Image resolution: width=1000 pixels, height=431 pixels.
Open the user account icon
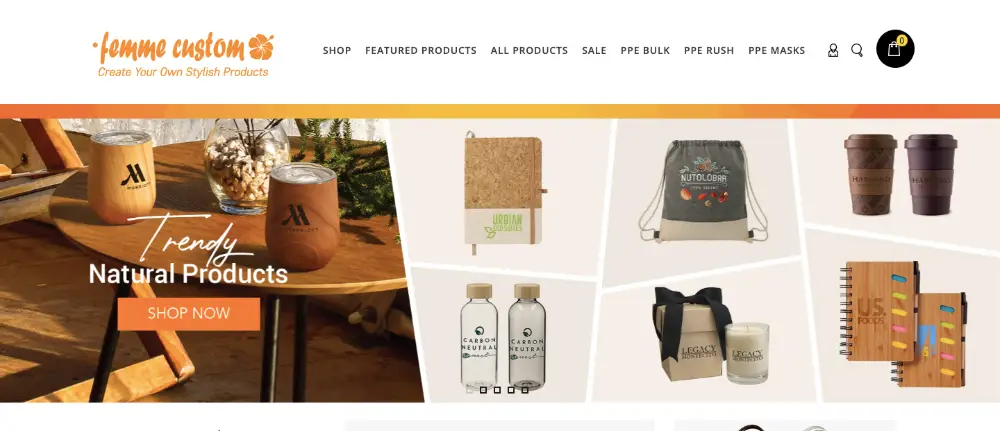click(832, 50)
